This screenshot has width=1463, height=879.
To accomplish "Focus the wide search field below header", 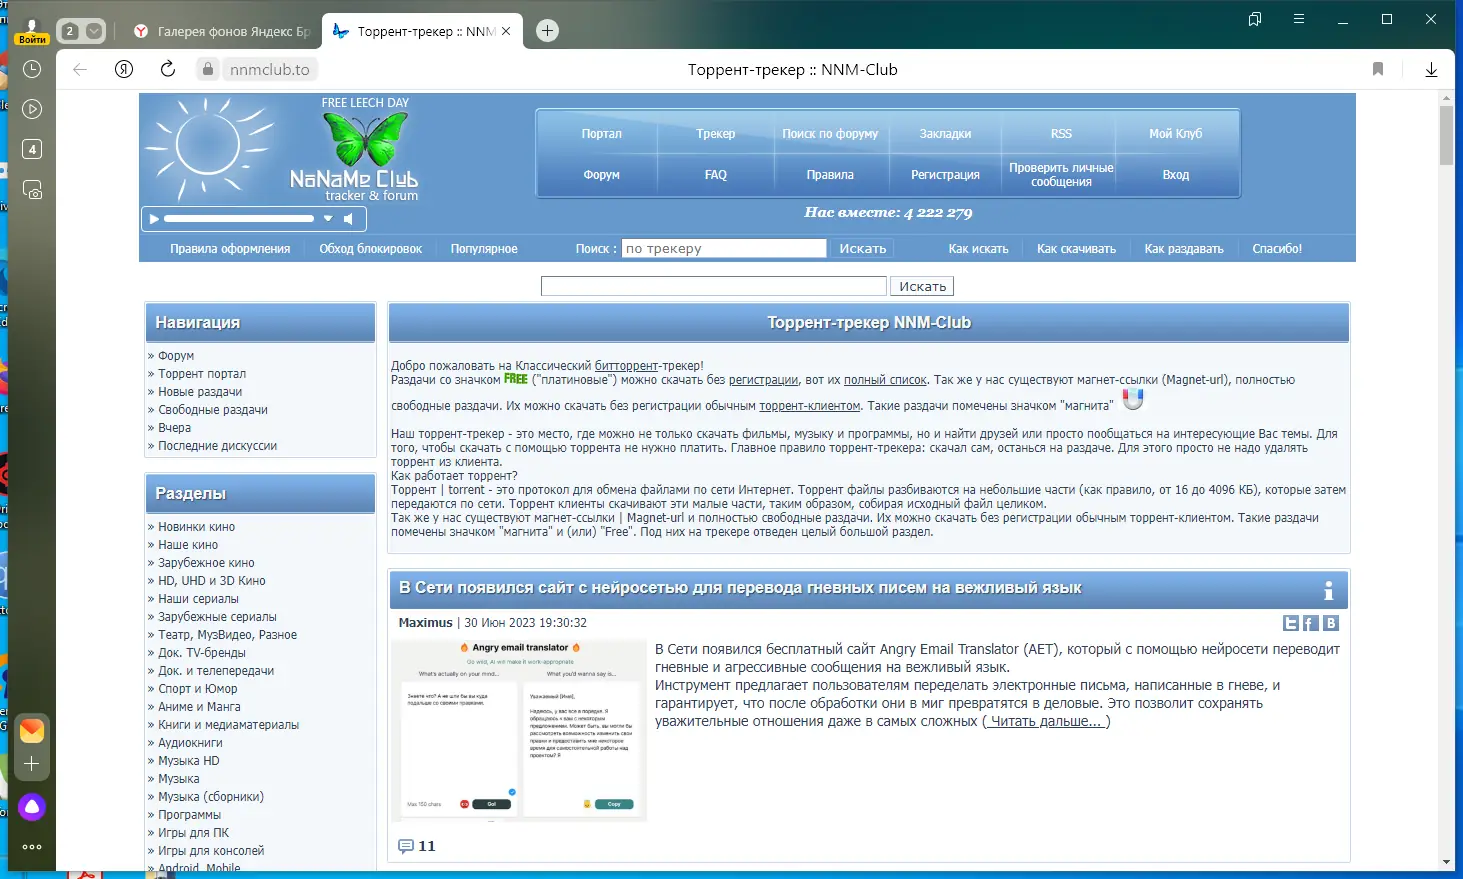I will (714, 286).
